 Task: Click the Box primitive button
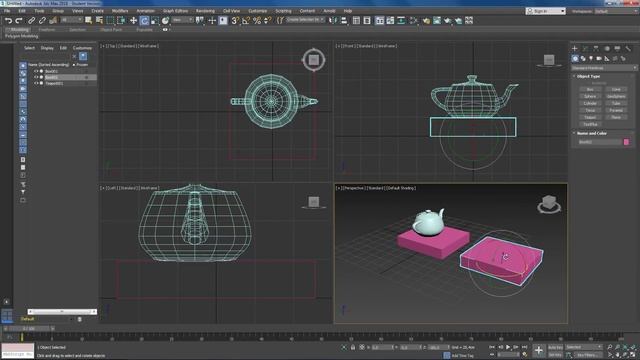[590, 89]
